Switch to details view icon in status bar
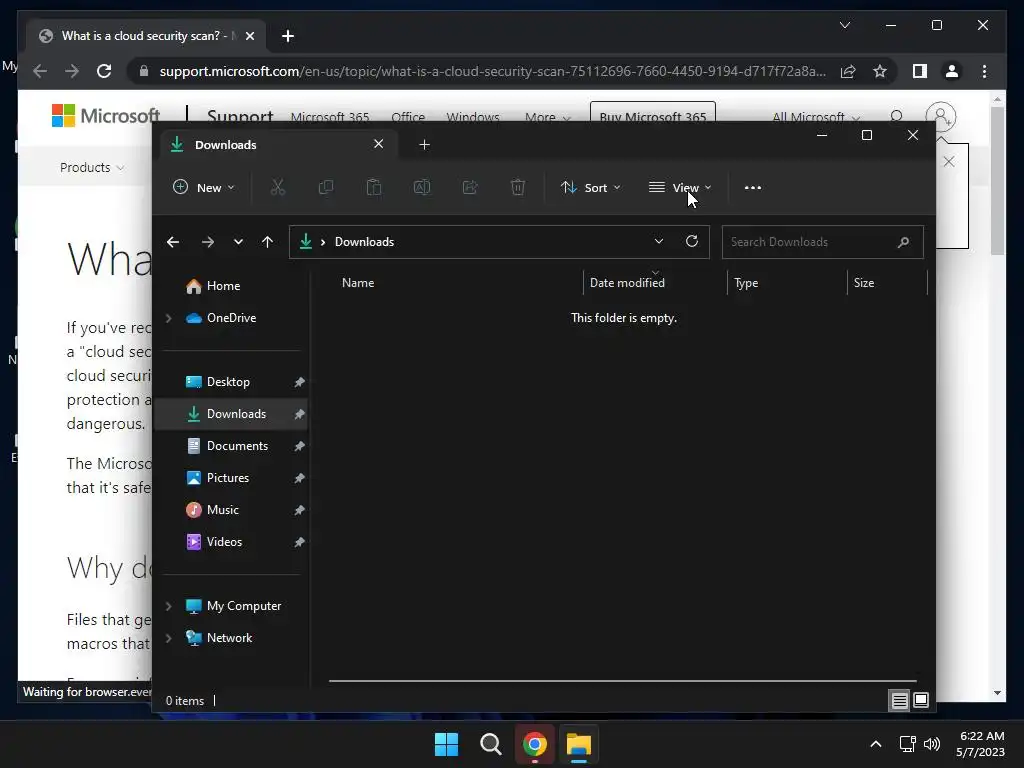1024x768 pixels. 899,701
